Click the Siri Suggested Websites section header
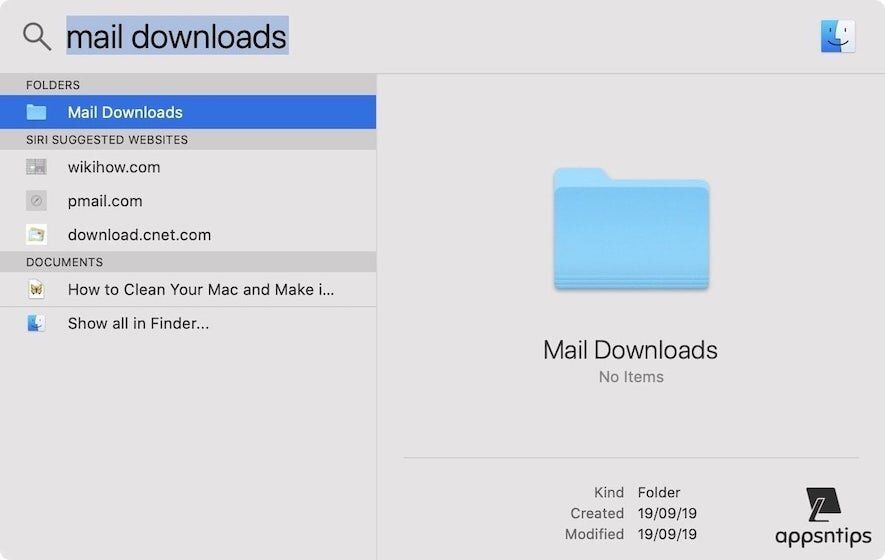The height and width of the screenshot is (560, 885). coord(107,140)
